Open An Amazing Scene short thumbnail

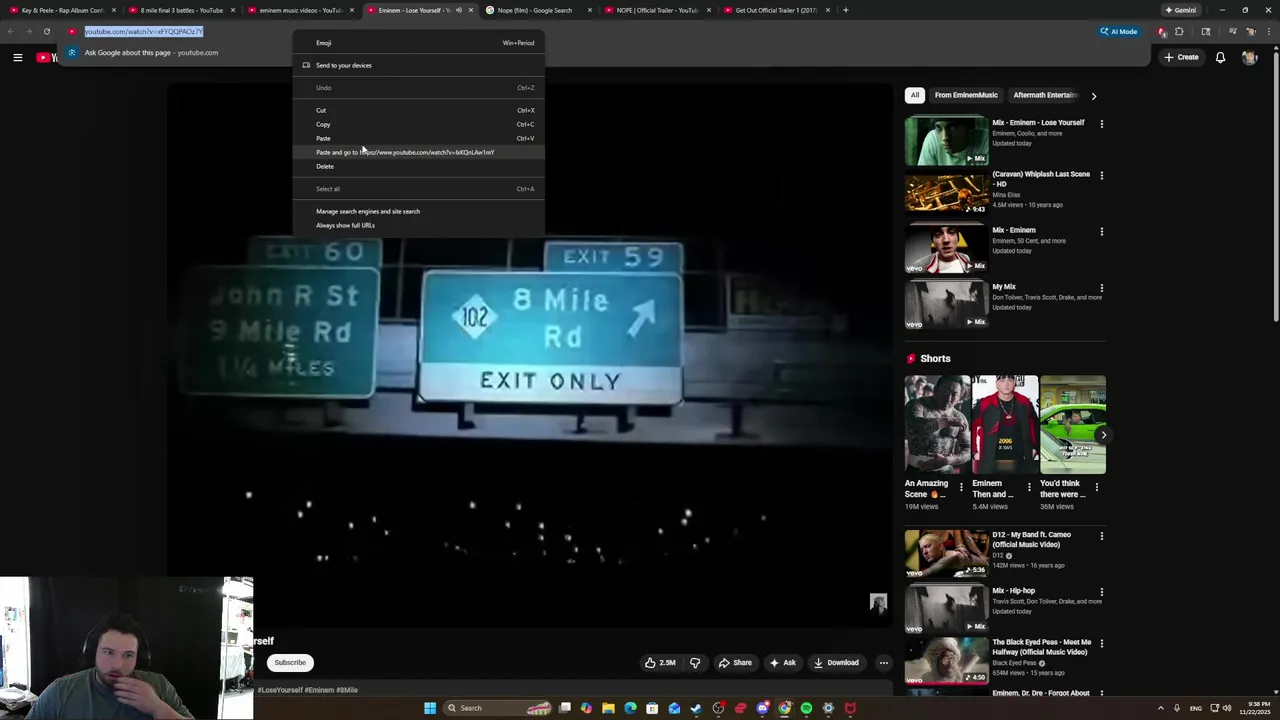(937, 424)
